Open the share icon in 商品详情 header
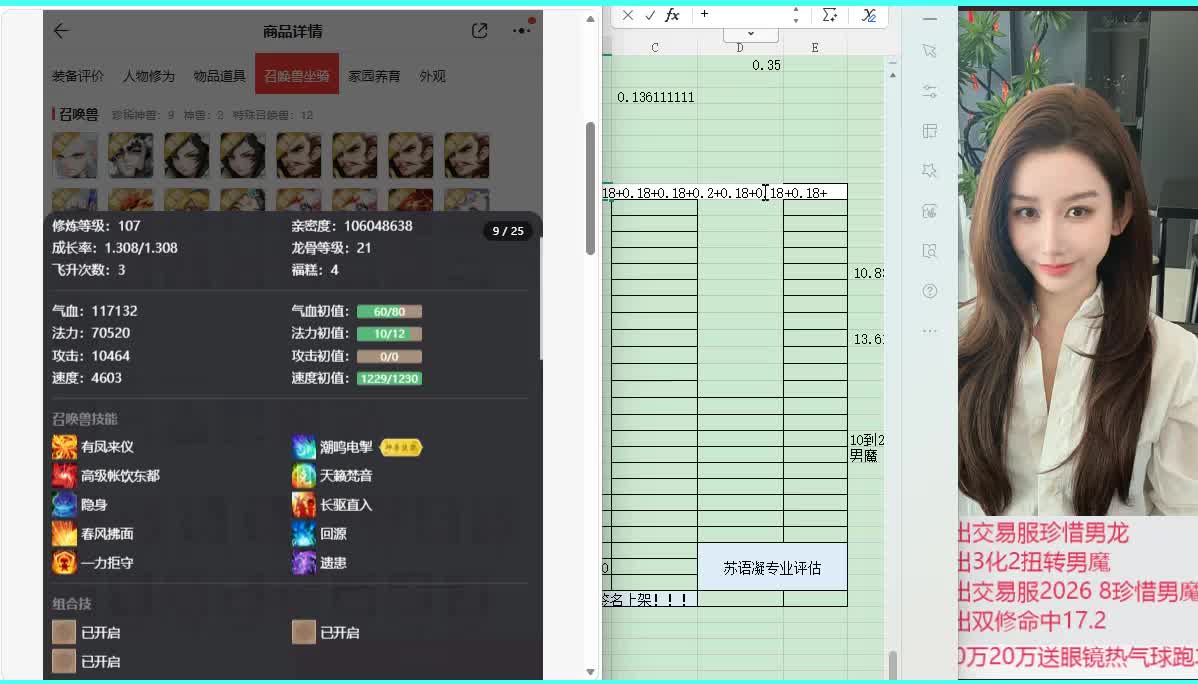The height and width of the screenshot is (684, 1198). coord(479,31)
